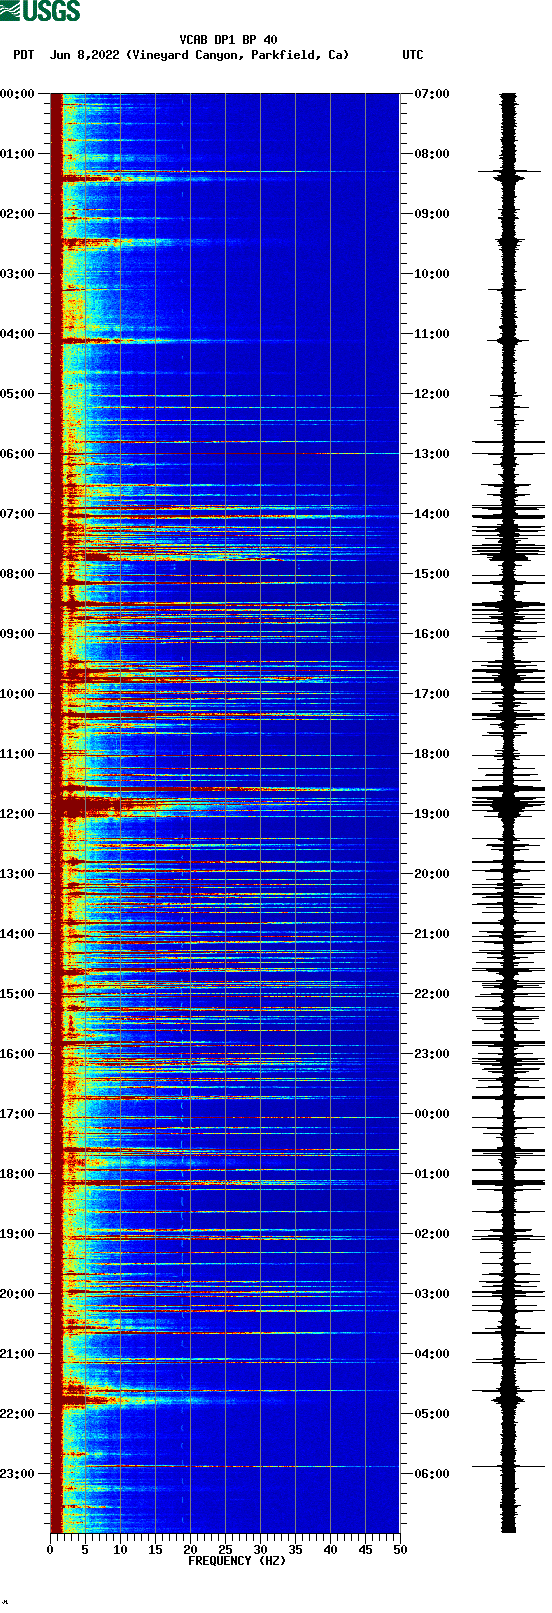This screenshot has width=552, height=1613.
Task: Click the 14:00 label on the PDT axis
Action: pyautogui.click(x=17, y=934)
